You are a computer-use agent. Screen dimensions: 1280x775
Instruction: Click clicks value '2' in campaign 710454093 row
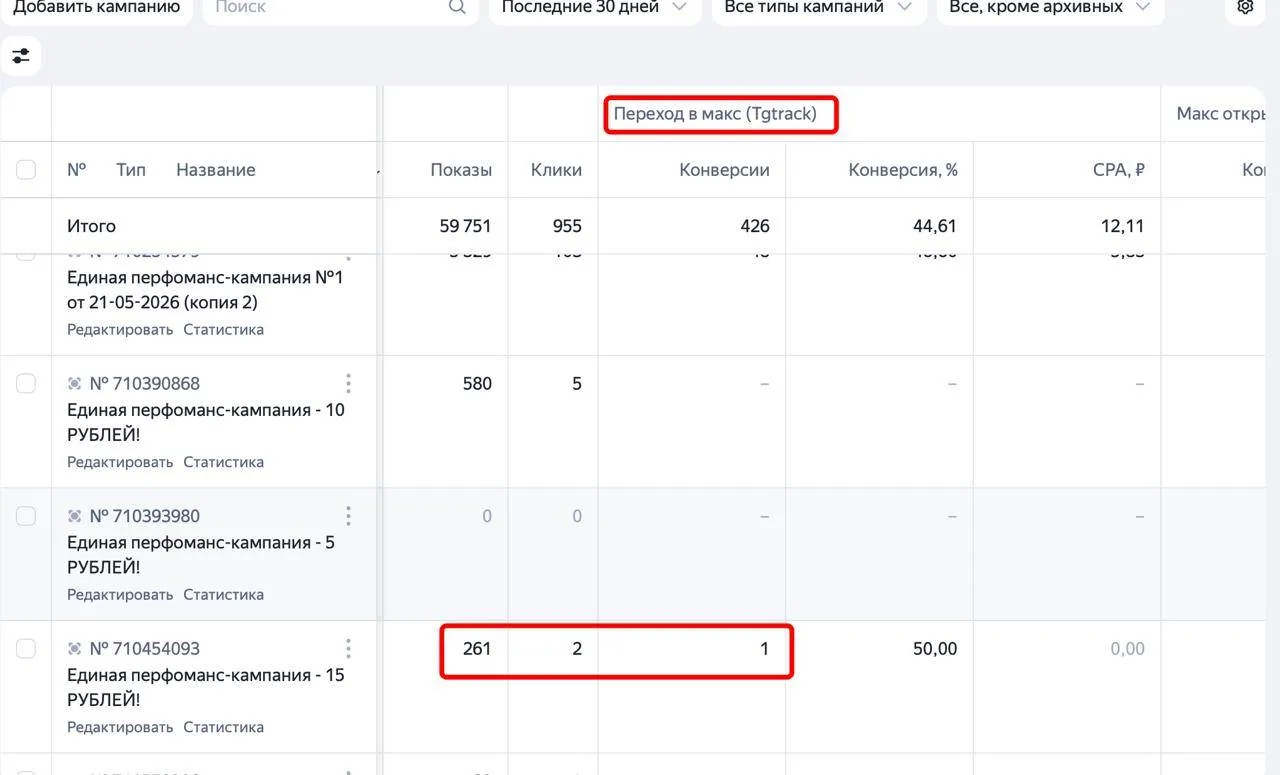pos(577,648)
